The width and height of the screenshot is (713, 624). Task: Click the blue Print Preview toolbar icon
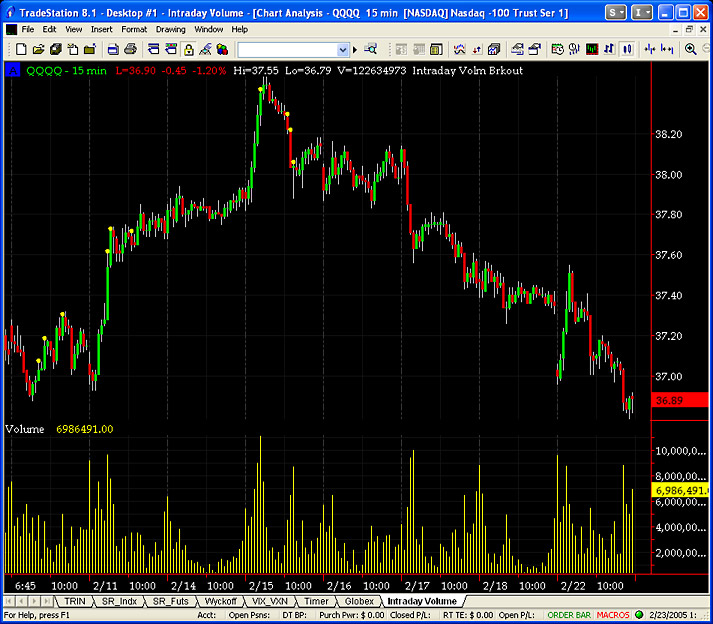click(x=113, y=49)
